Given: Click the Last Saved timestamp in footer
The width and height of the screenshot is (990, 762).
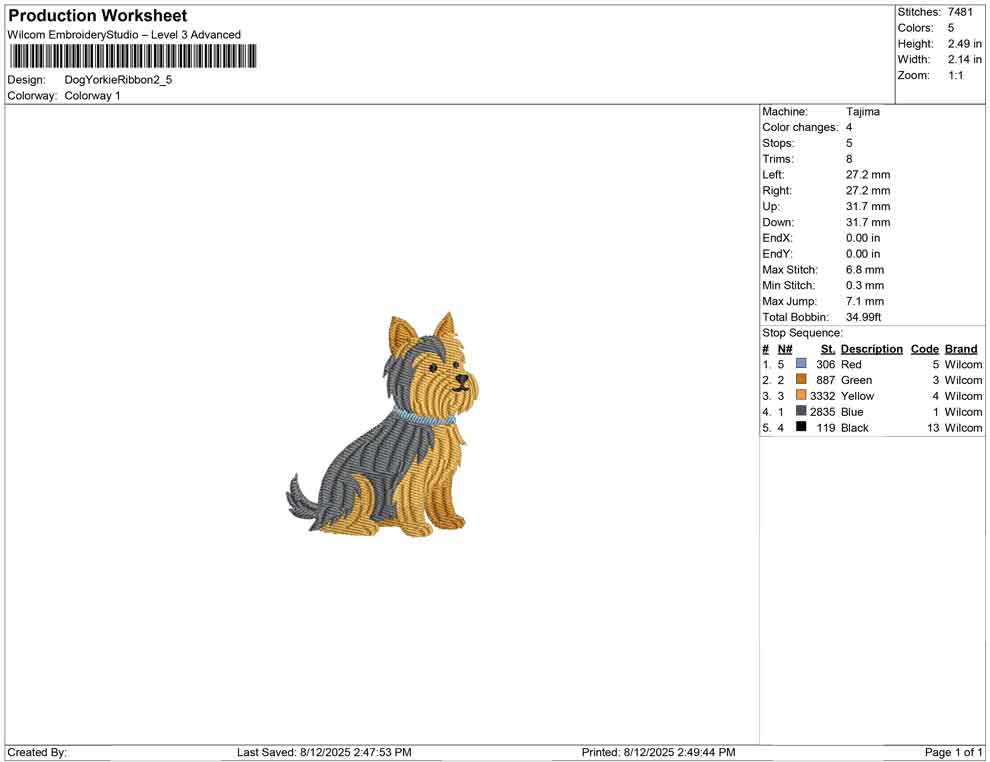Looking at the screenshot, I should pyautogui.click(x=324, y=752).
